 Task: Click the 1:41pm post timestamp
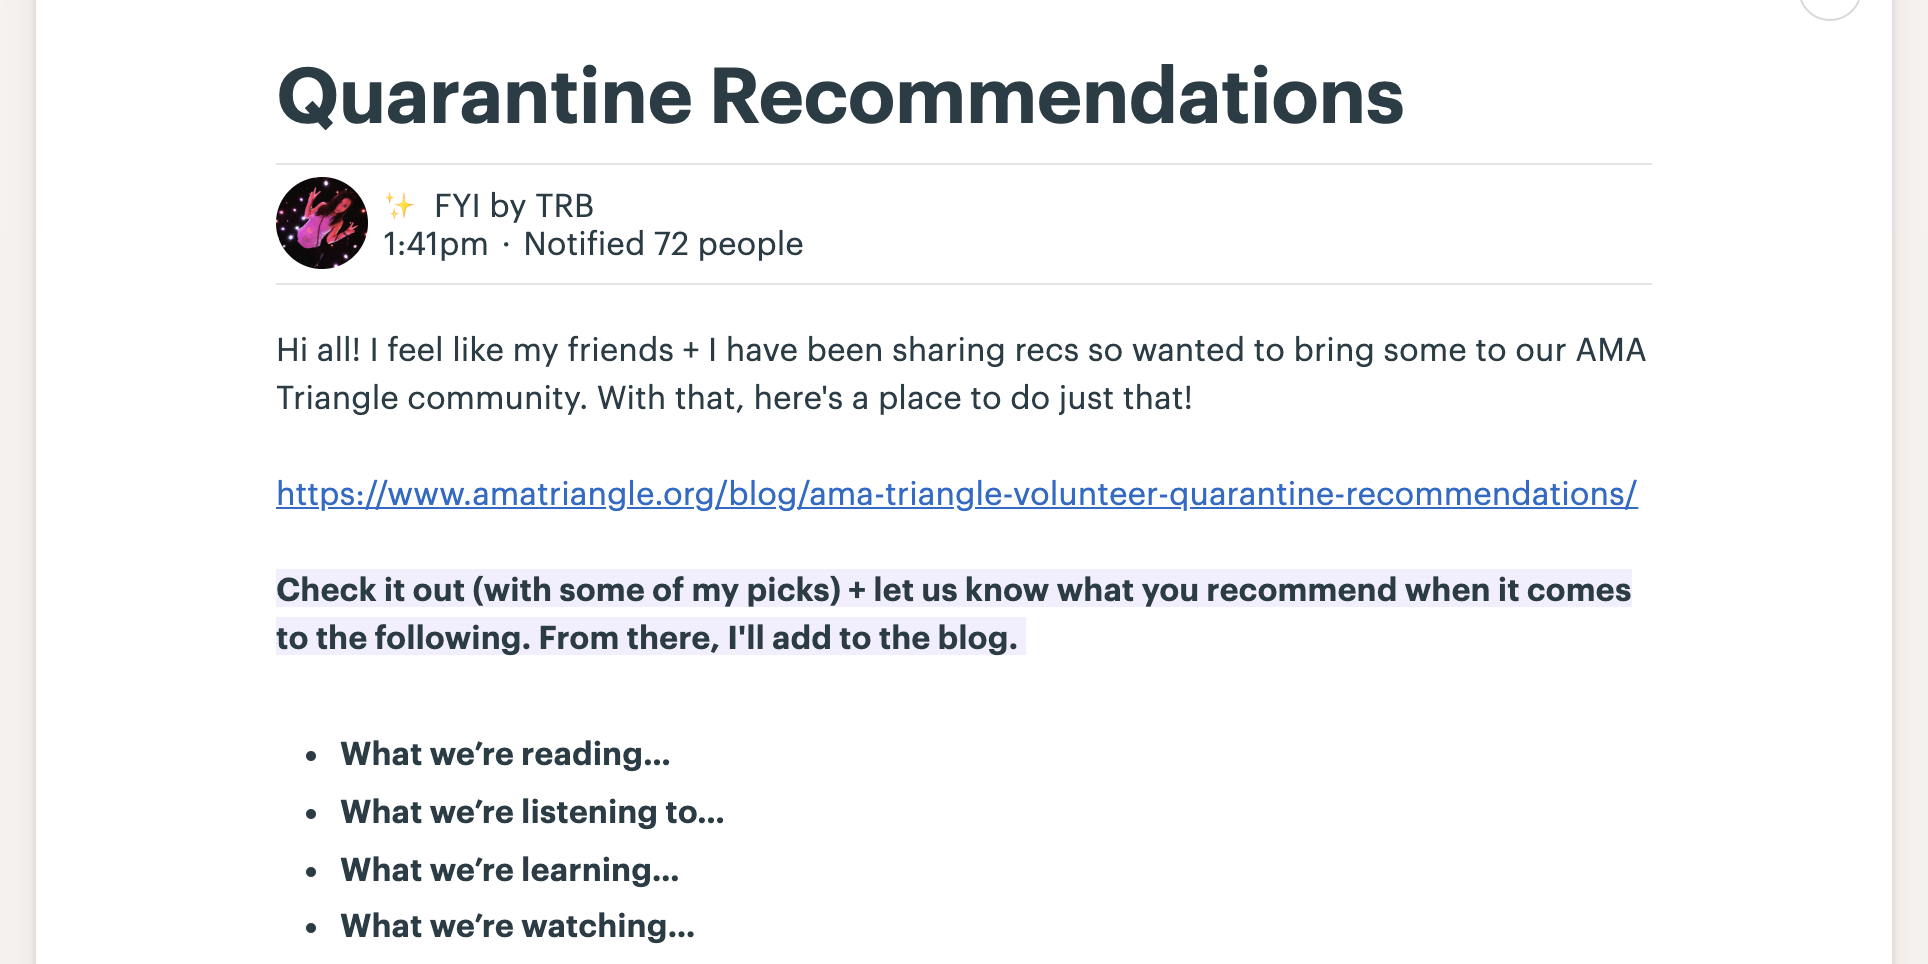436,244
